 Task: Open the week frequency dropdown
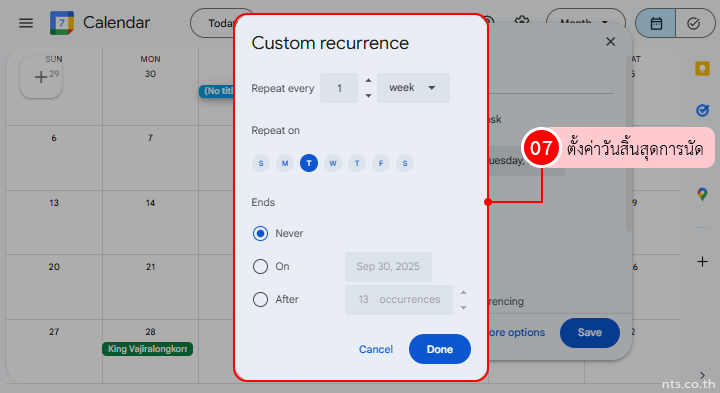coord(413,88)
